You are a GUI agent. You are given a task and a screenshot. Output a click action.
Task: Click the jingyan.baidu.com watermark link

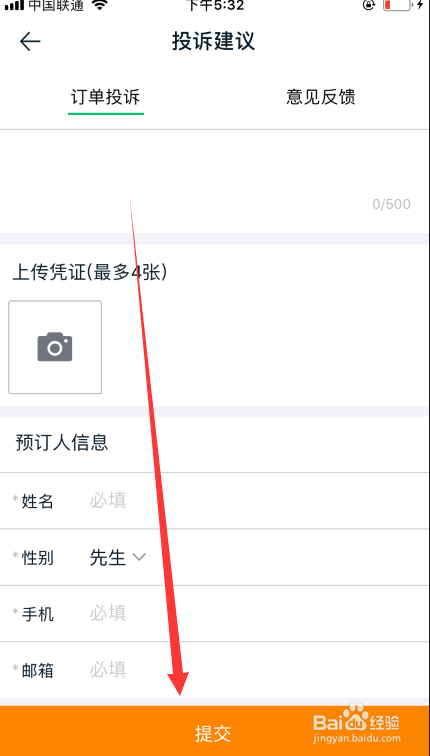coord(357,738)
